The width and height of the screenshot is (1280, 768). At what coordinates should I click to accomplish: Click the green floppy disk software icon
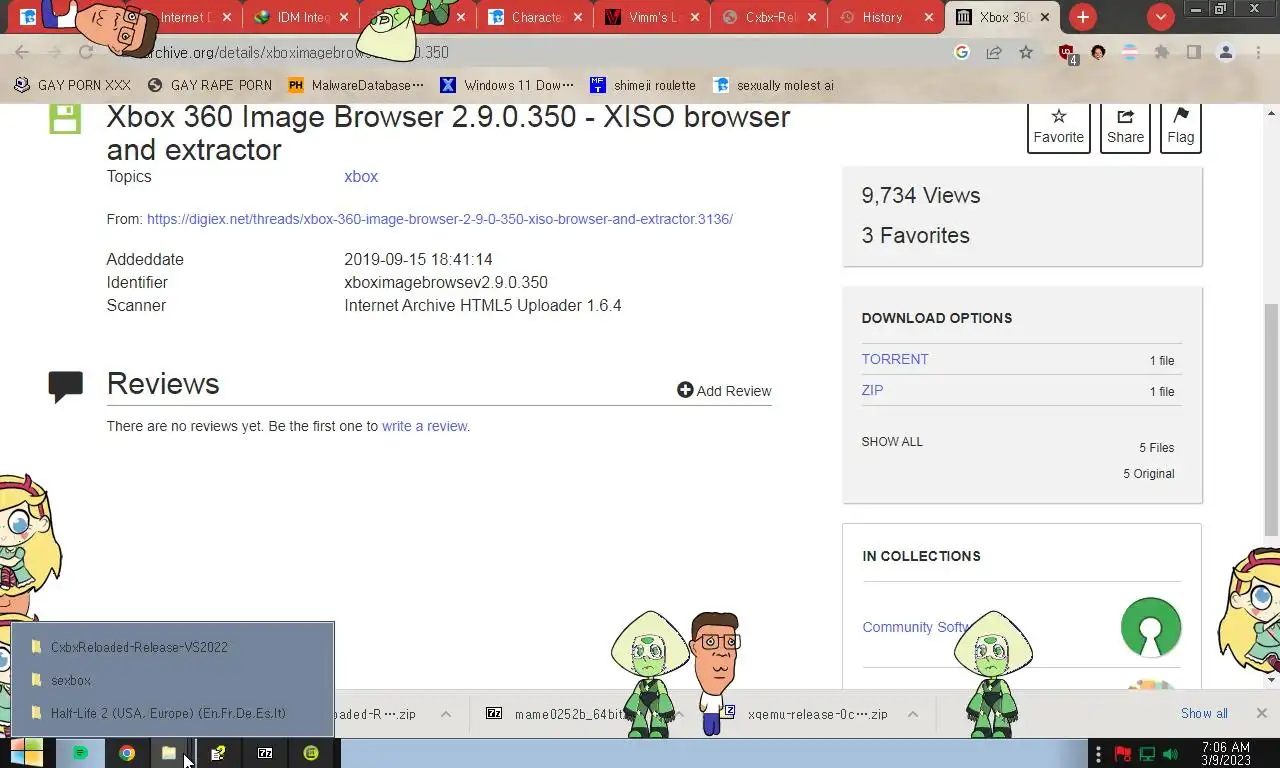[x=65, y=117]
